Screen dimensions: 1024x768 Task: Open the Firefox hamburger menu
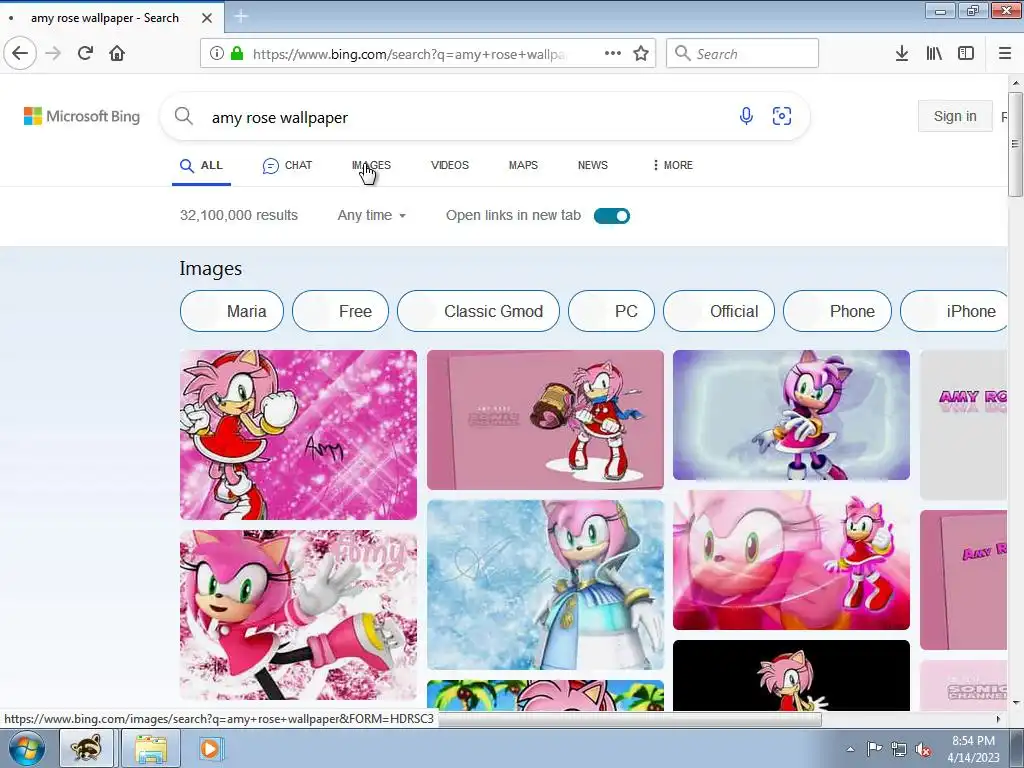[1005, 53]
